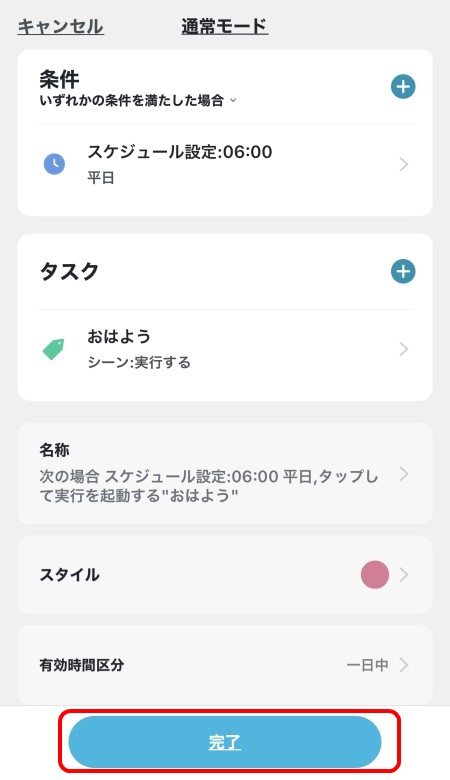Select 通常モード header

pyautogui.click(x=225, y=26)
